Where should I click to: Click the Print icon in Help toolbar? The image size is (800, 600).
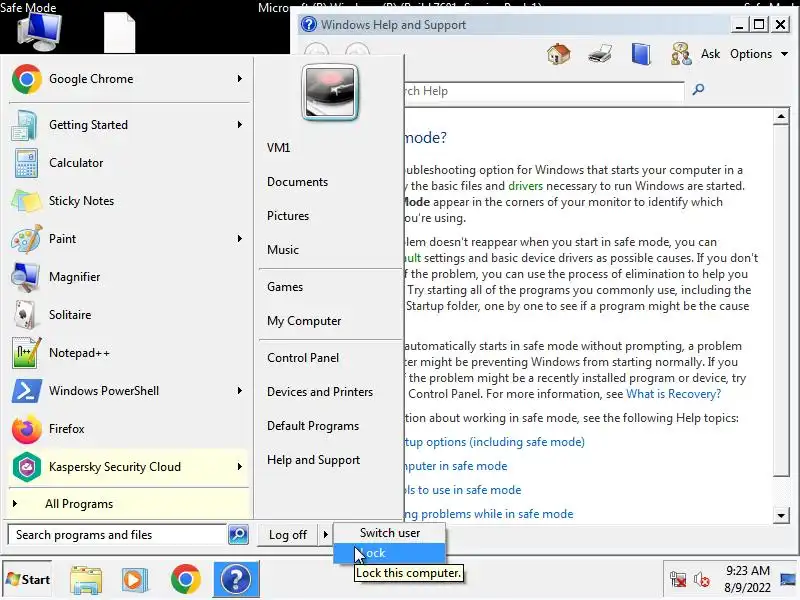tap(599, 54)
